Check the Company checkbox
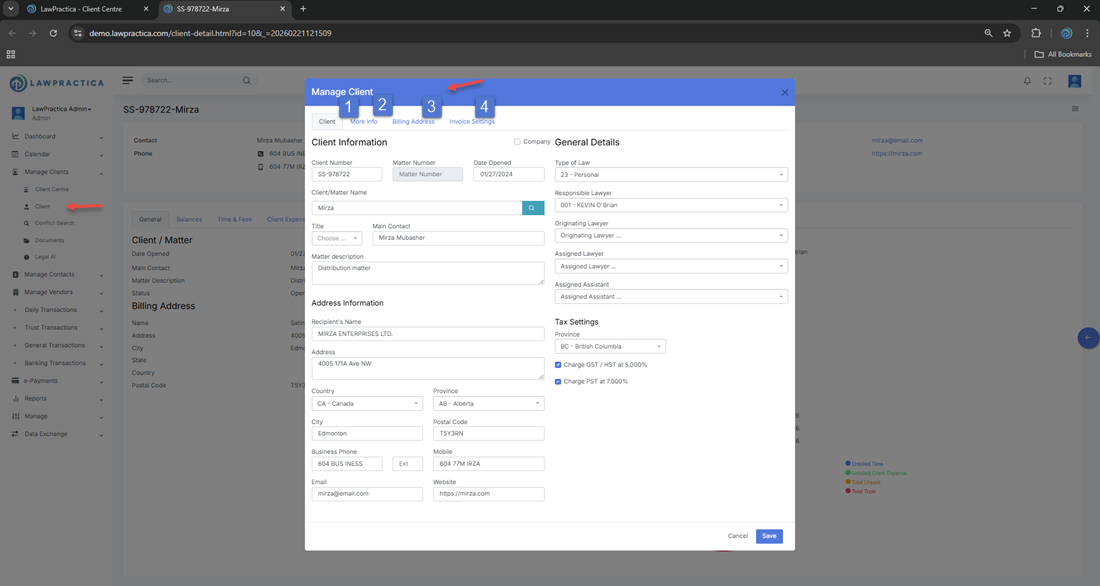 [x=517, y=142]
